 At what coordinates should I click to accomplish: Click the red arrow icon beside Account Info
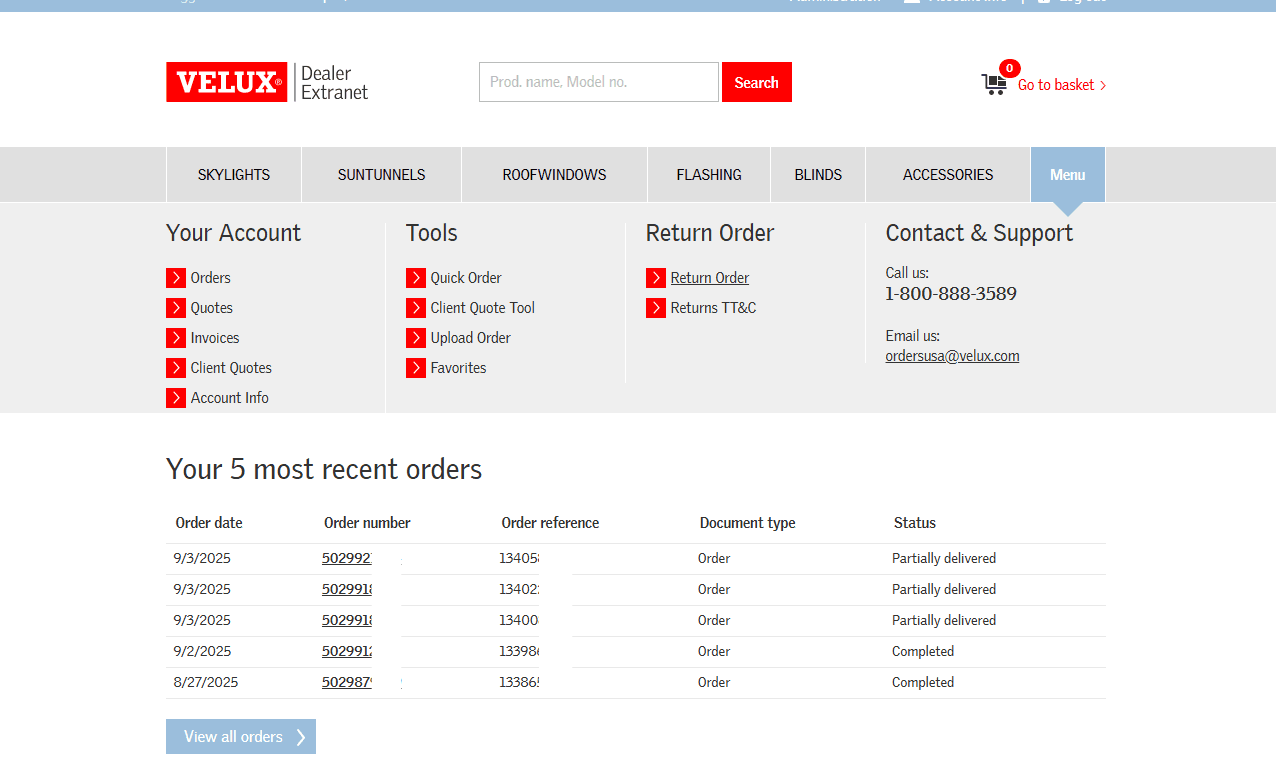[176, 398]
